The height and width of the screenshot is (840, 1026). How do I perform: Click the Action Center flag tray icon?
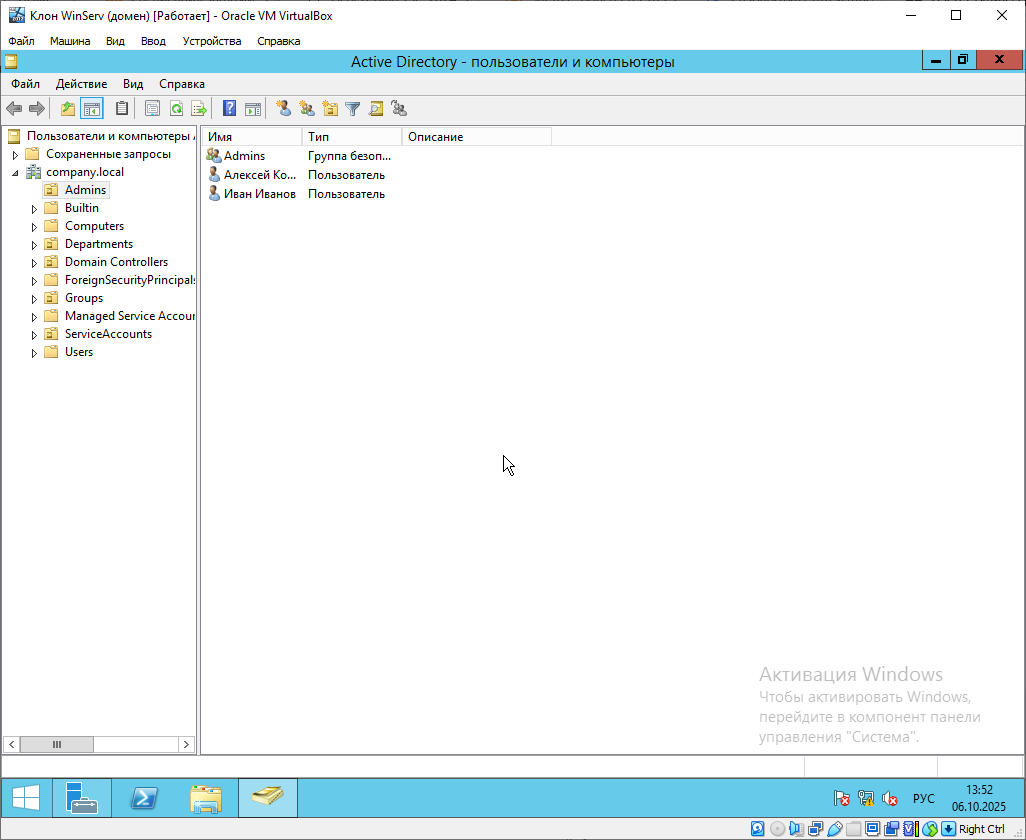point(841,798)
